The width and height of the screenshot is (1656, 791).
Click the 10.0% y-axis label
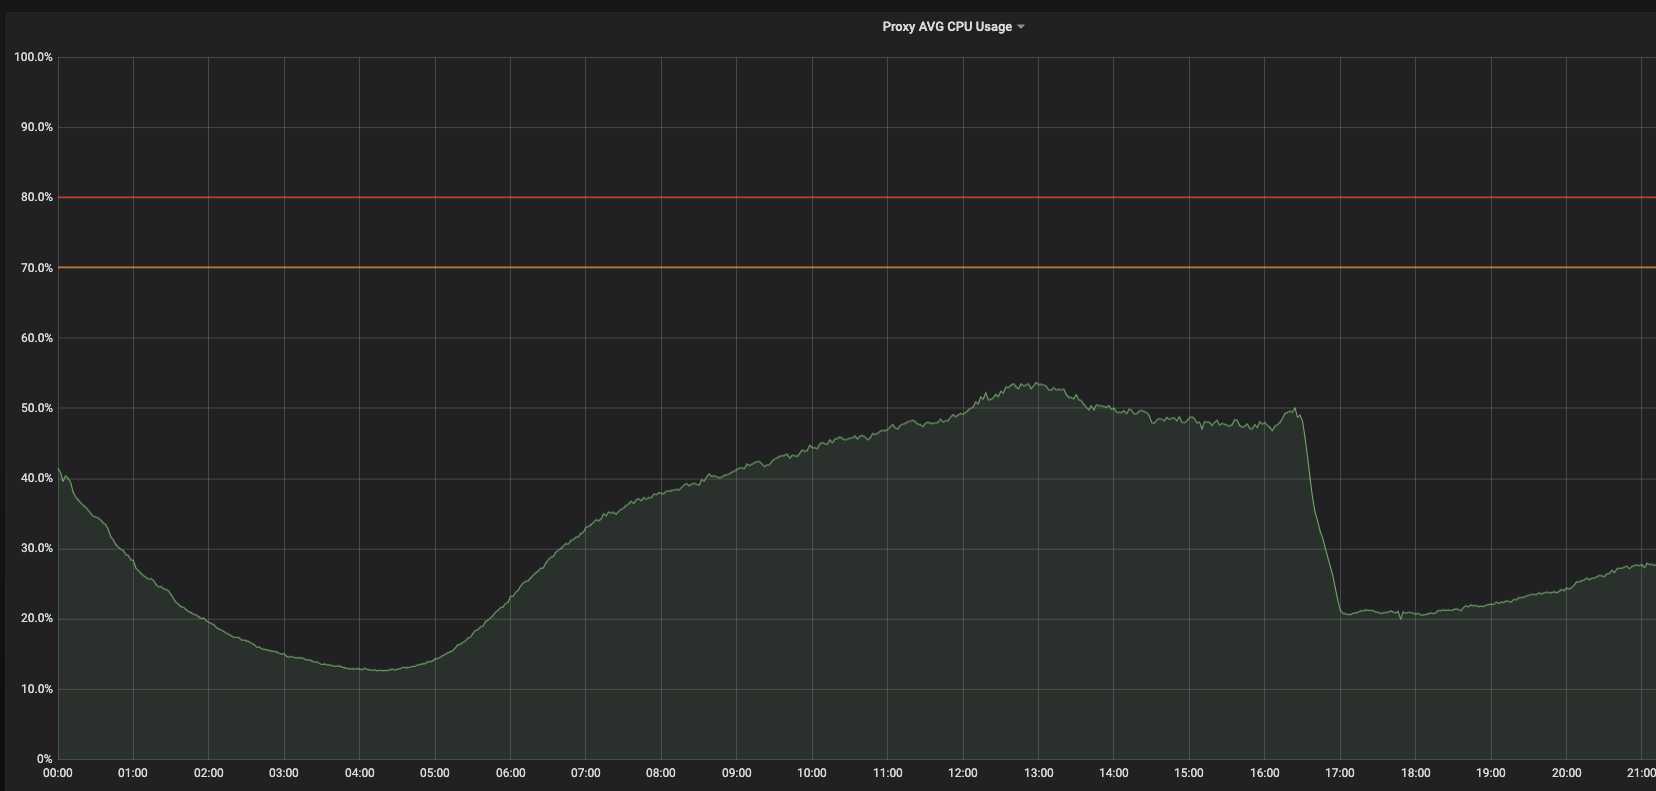tap(36, 689)
